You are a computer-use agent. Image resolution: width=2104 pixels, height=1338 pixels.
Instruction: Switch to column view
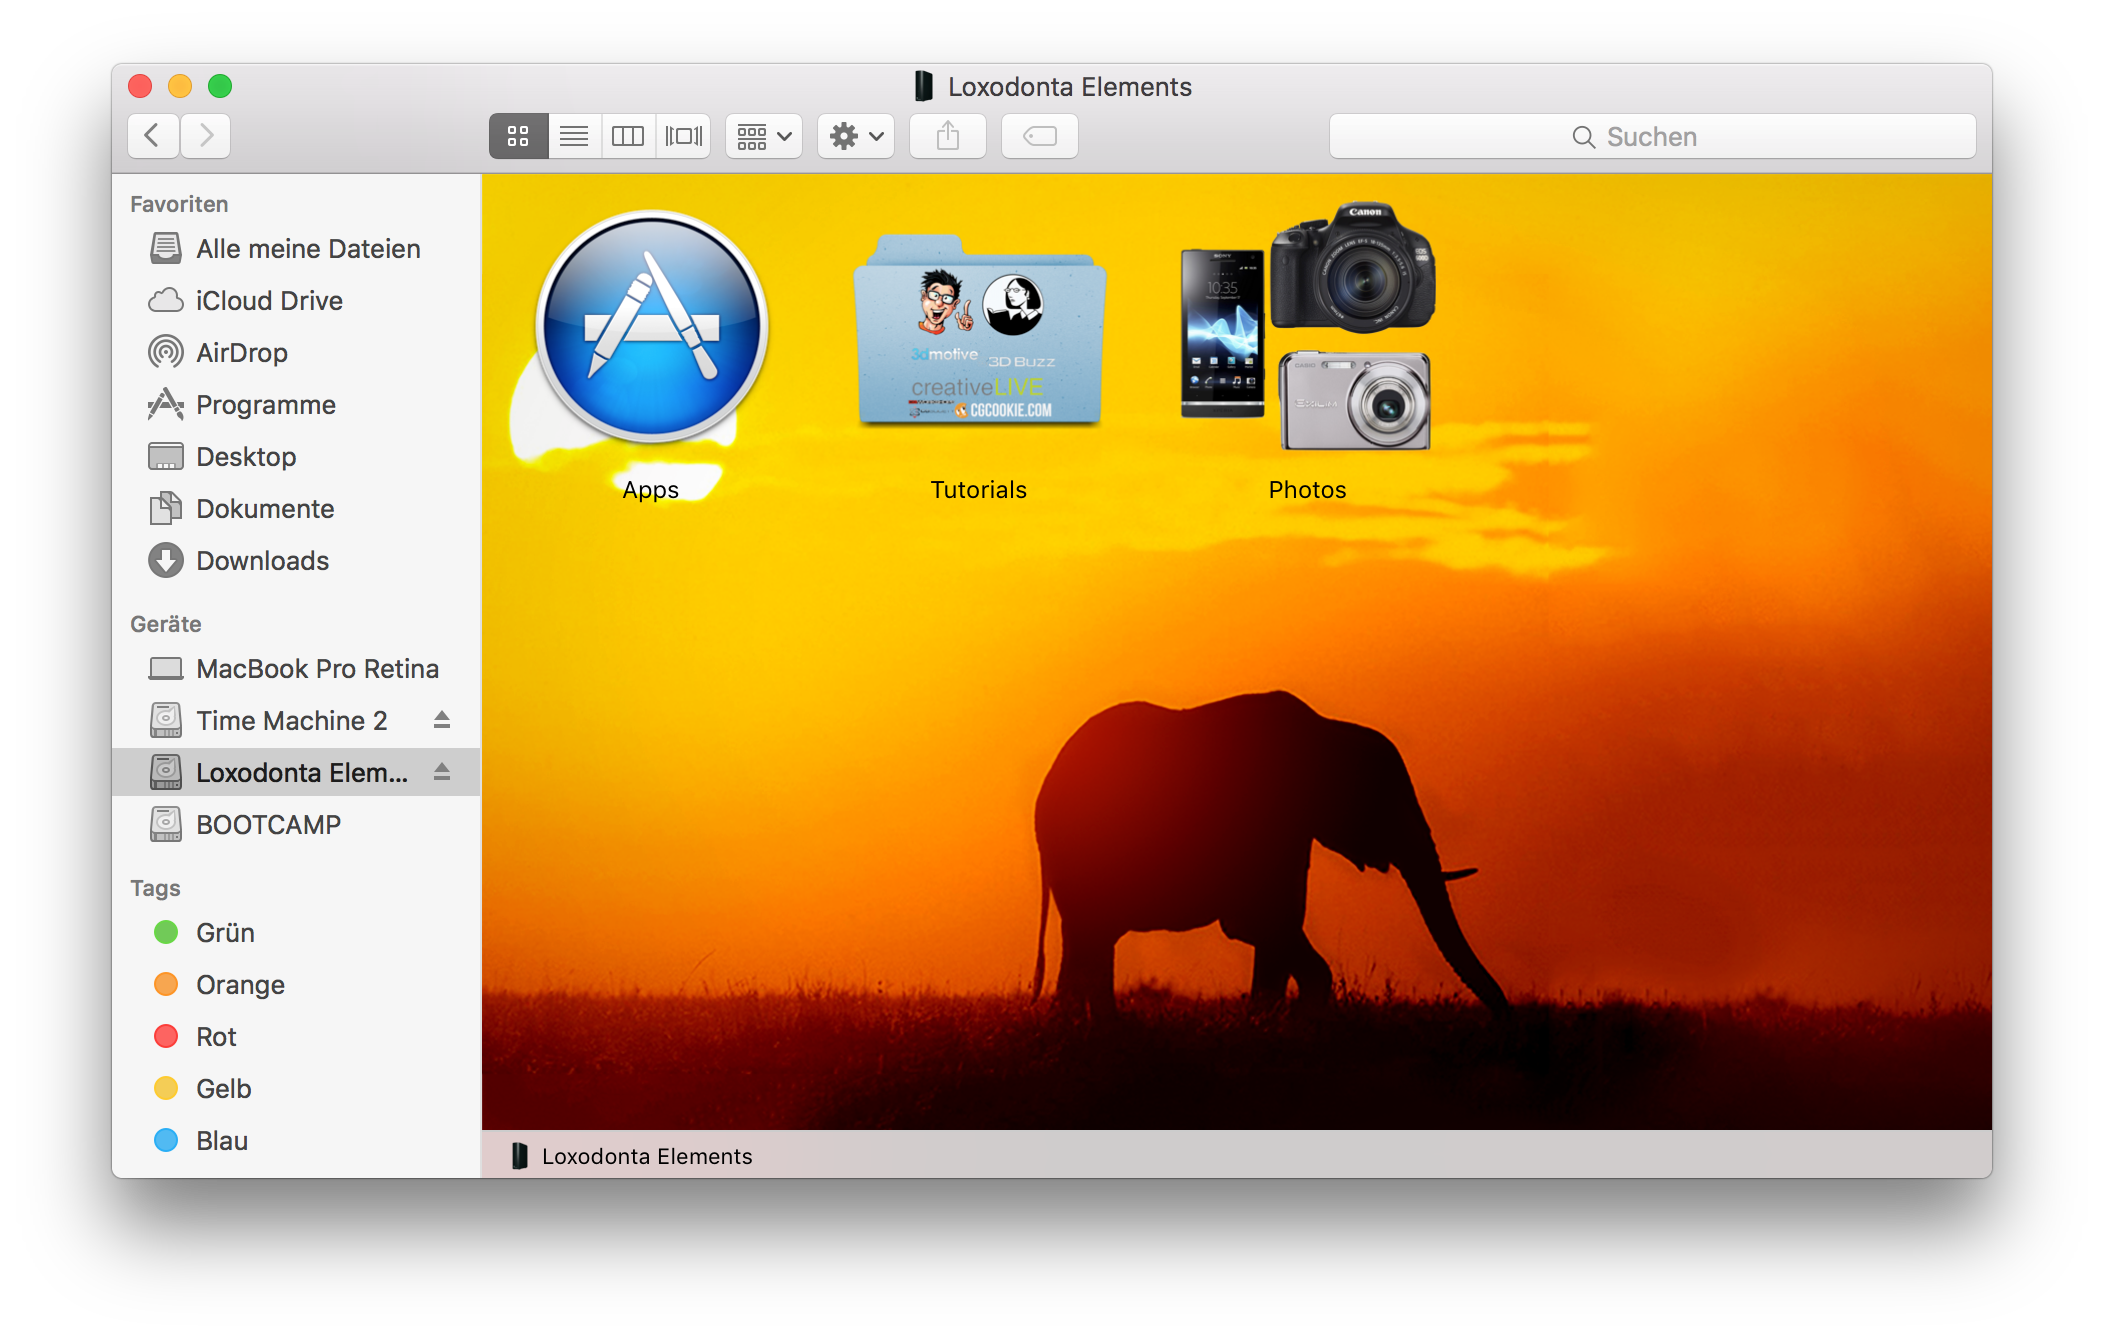[628, 136]
